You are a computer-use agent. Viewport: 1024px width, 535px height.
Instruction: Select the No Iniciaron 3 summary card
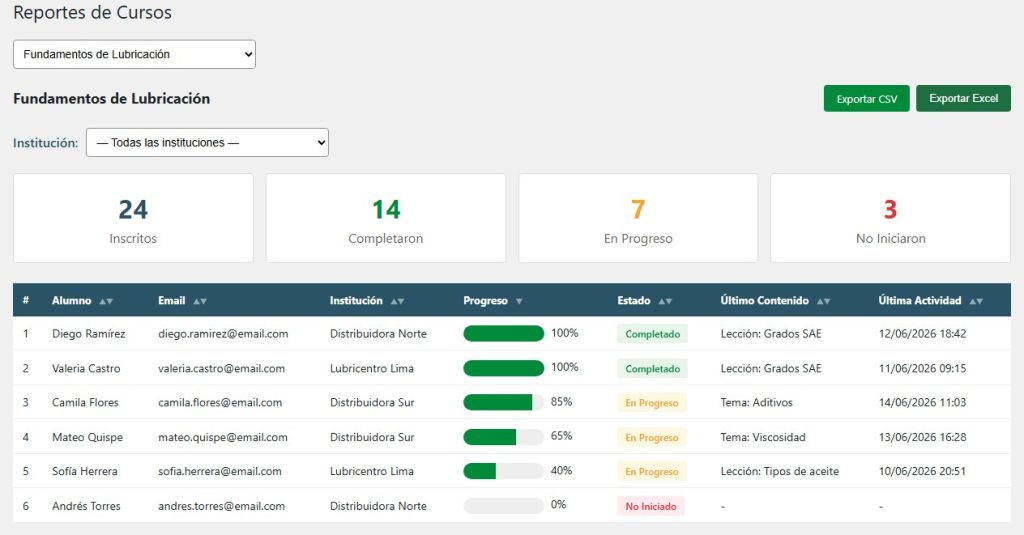pos(891,218)
